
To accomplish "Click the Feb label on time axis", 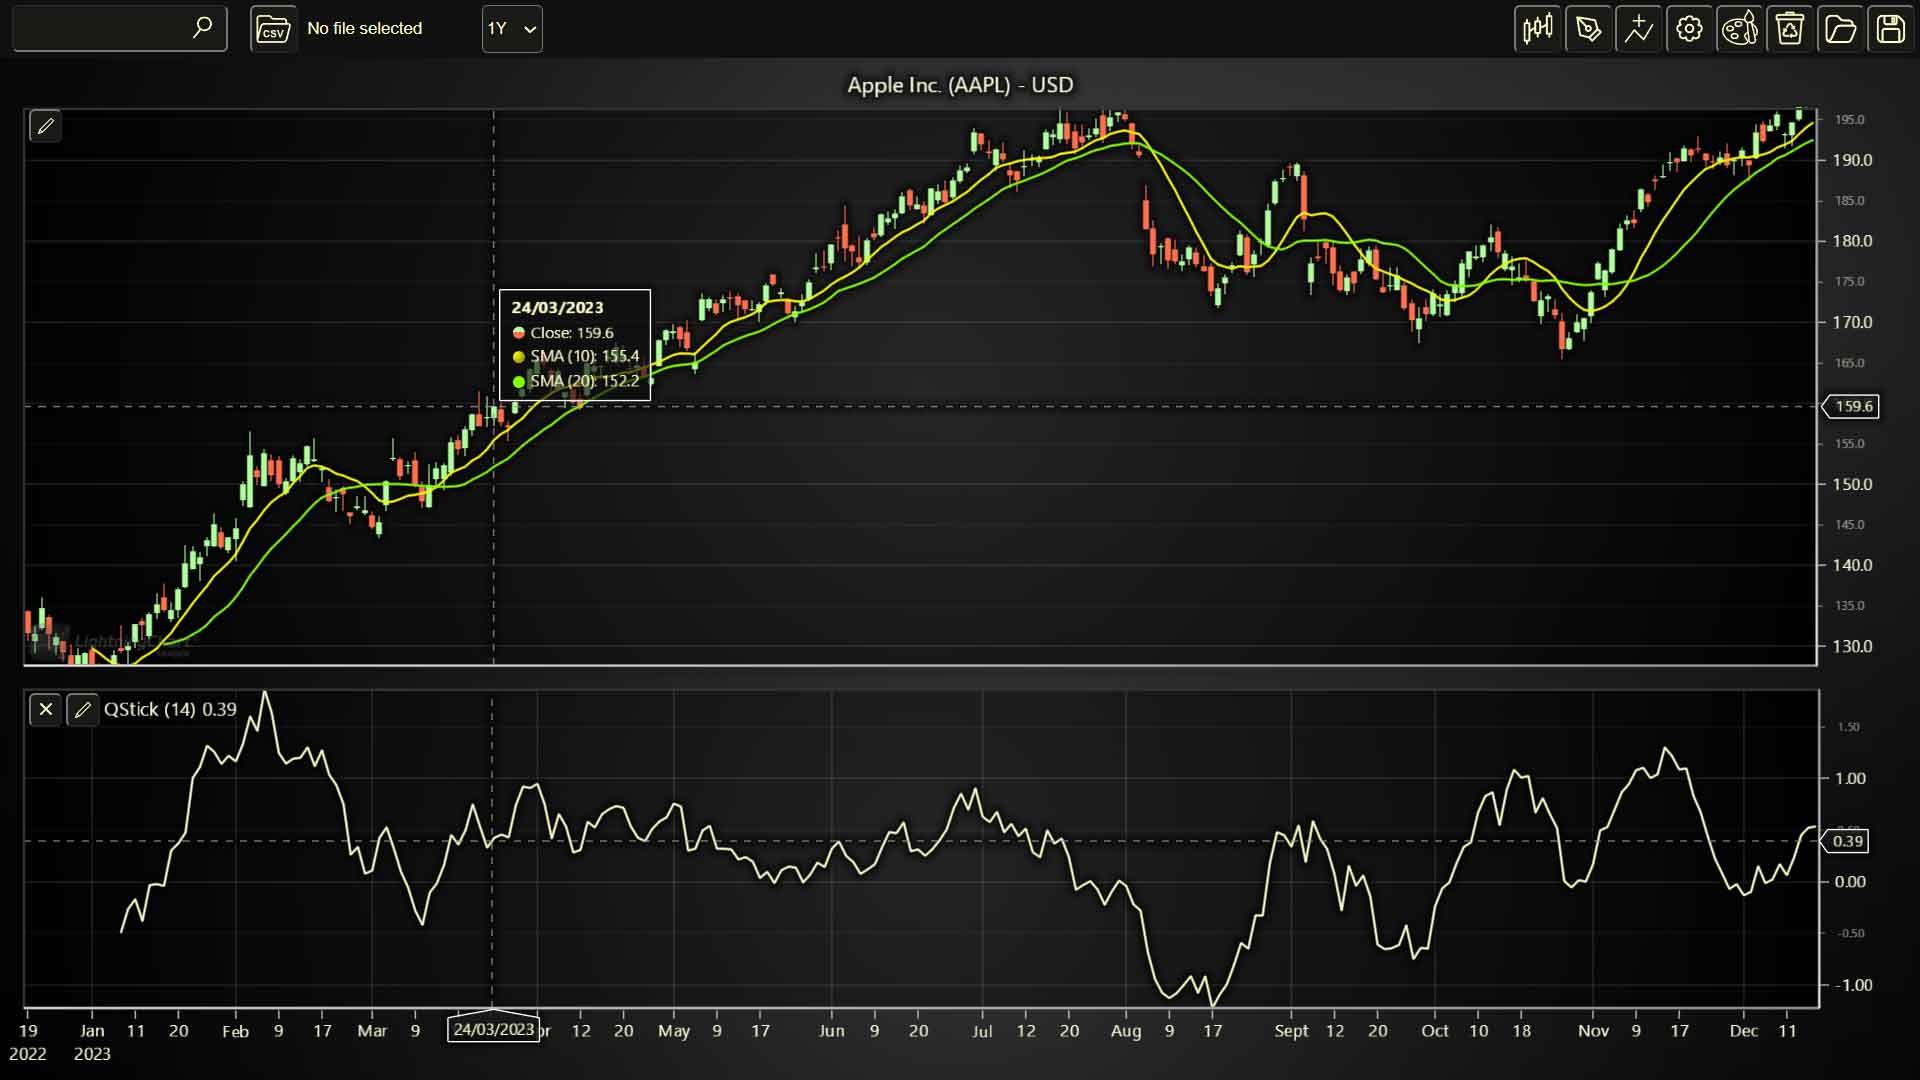I will tap(235, 1031).
